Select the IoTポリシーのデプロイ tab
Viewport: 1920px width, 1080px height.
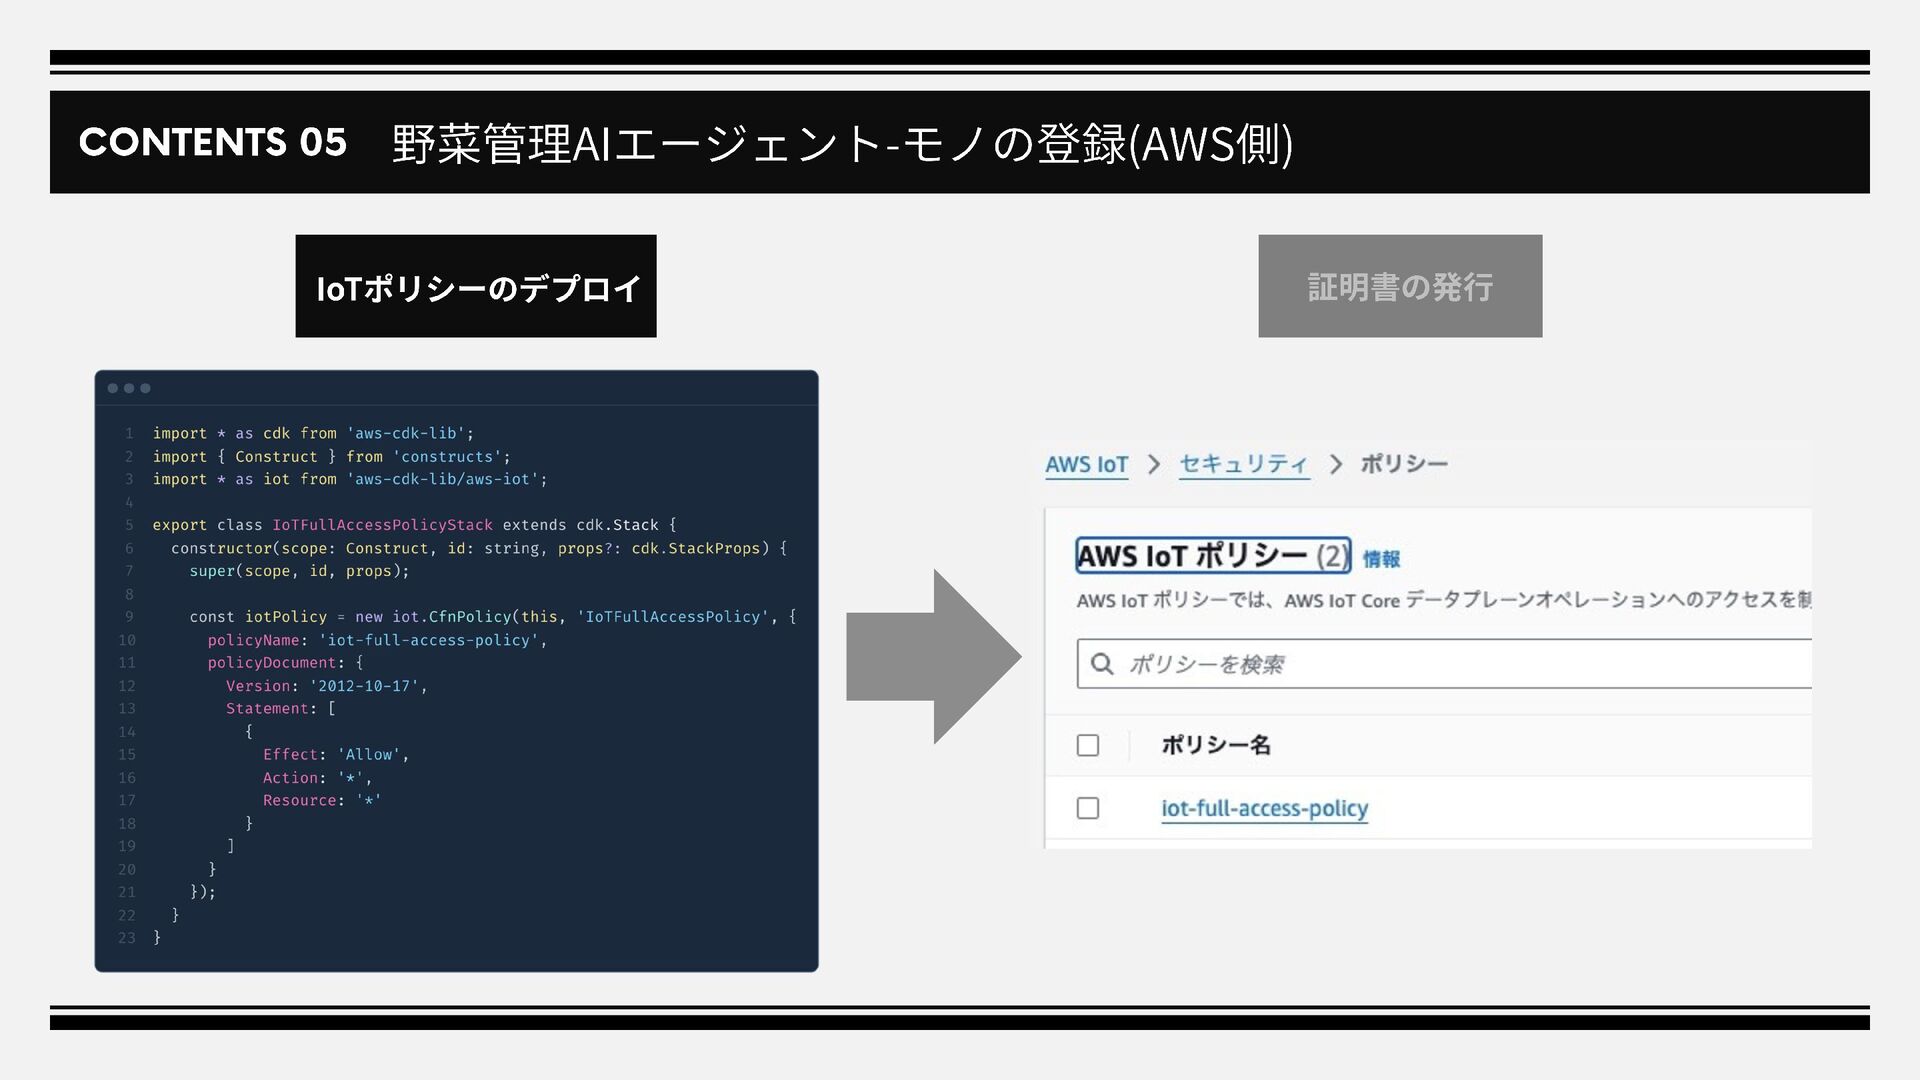476,287
